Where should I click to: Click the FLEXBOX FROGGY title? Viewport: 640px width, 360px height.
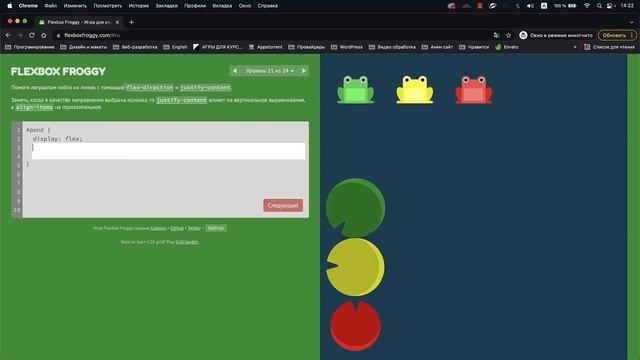coord(58,71)
